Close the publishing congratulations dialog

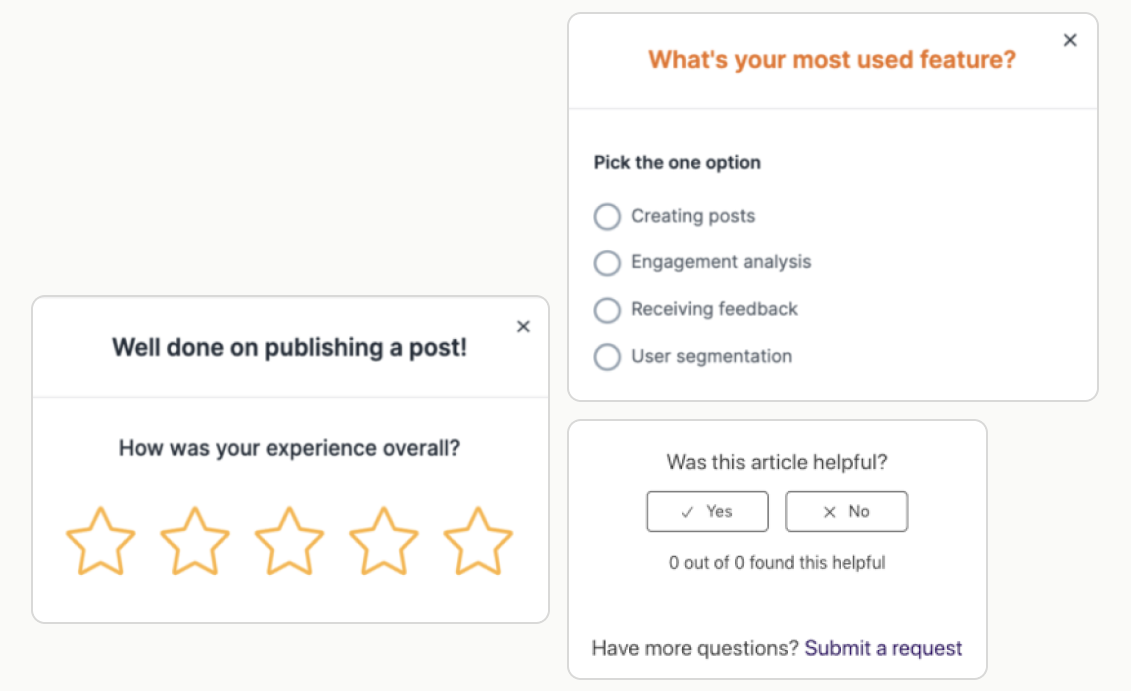click(523, 326)
